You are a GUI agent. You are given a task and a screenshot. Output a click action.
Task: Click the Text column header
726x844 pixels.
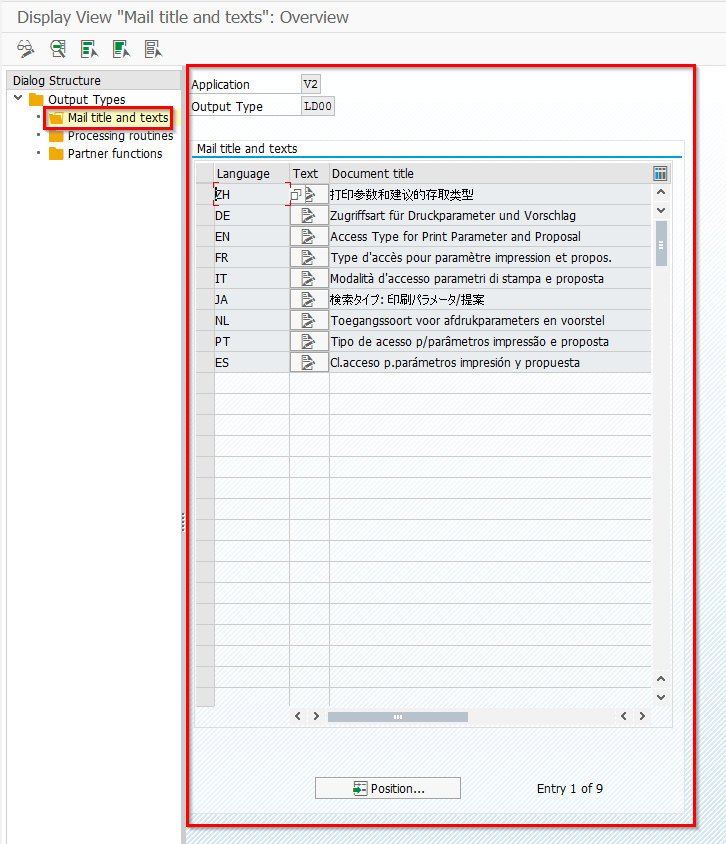[x=309, y=173]
